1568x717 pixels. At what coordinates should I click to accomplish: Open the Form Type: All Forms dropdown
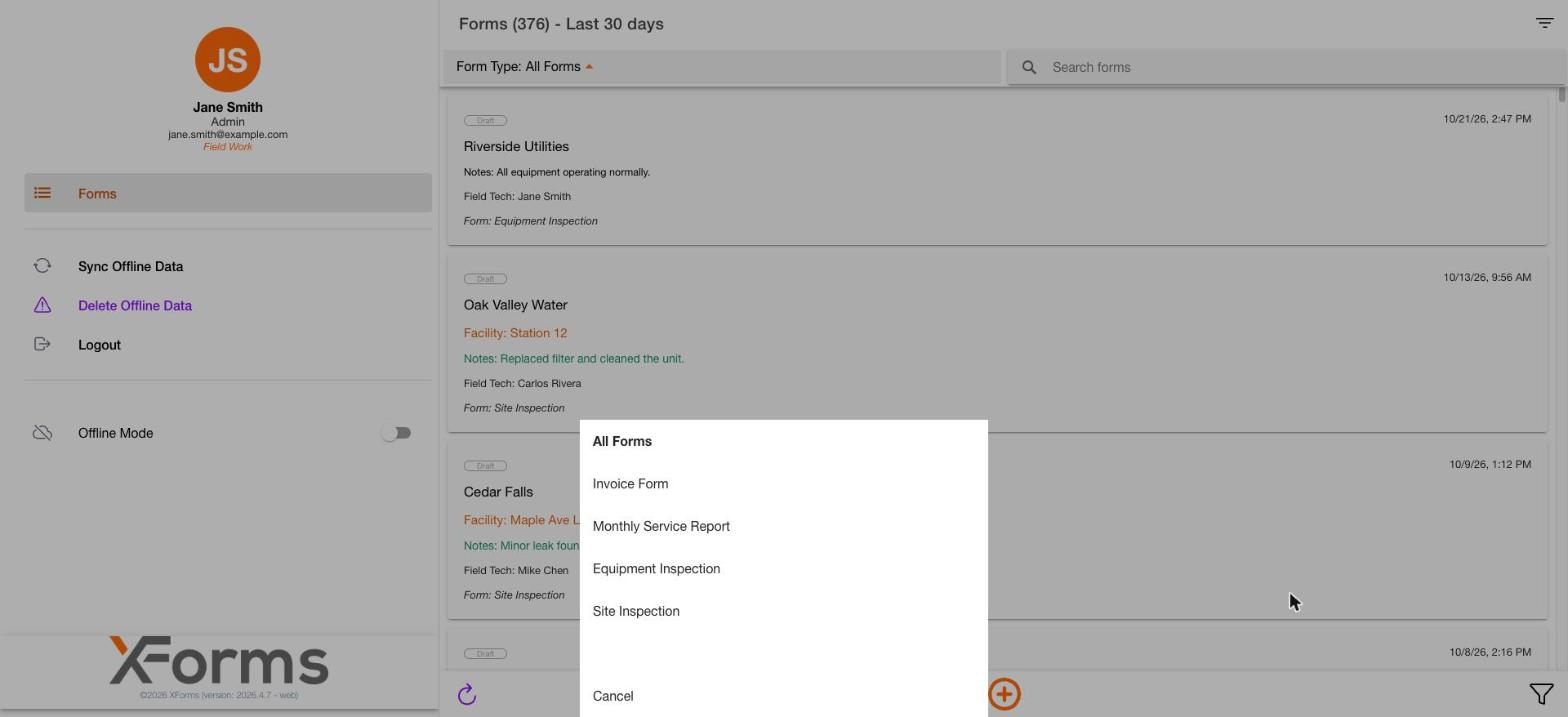tap(722, 67)
